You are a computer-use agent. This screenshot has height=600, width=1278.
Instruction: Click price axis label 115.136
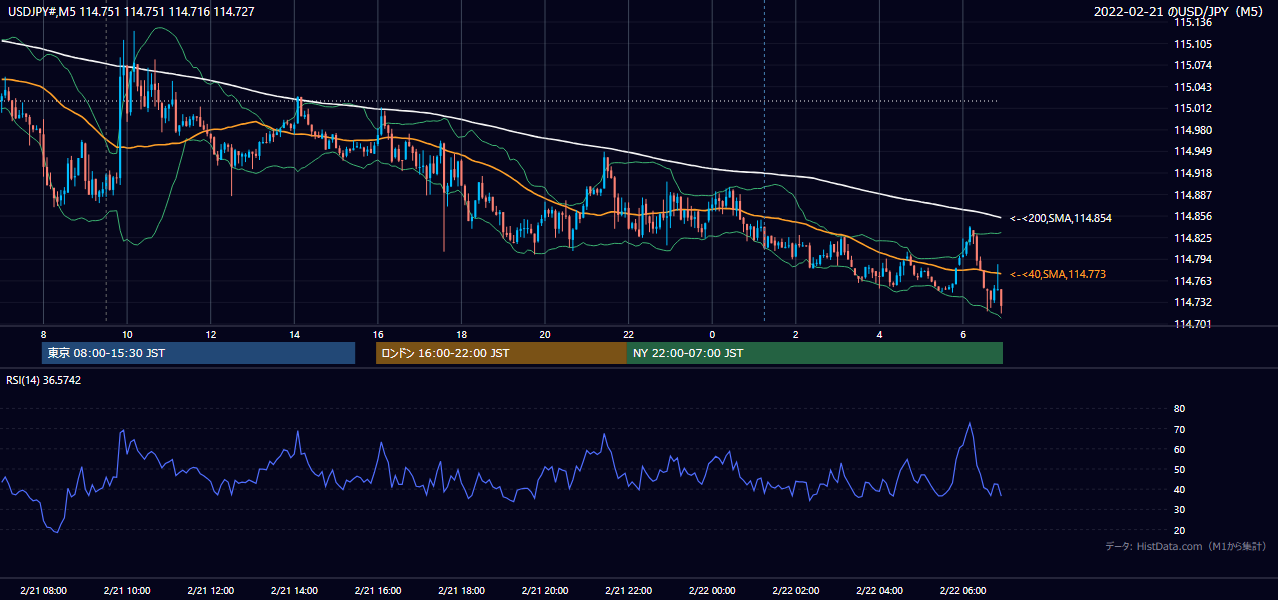(1193, 22)
